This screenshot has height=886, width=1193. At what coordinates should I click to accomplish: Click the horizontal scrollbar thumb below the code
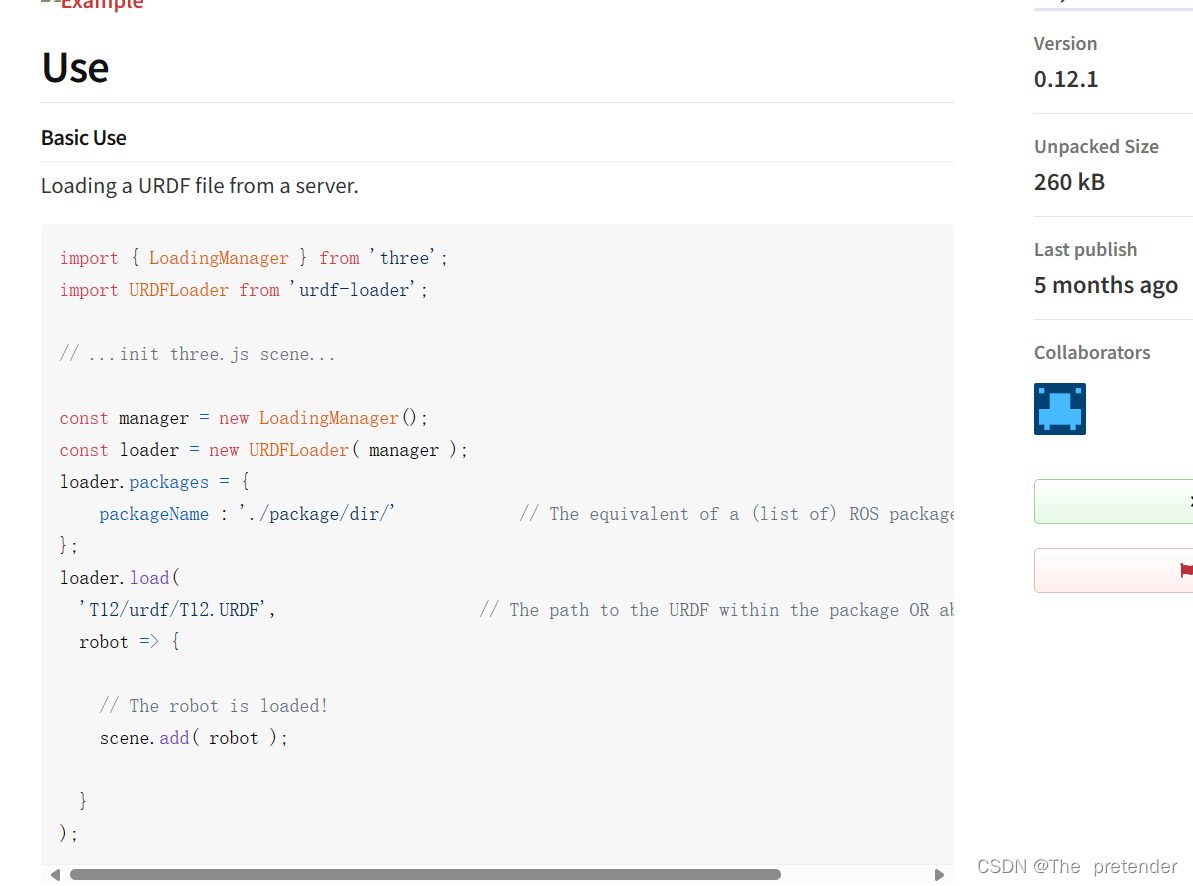(x=420, y=874)
